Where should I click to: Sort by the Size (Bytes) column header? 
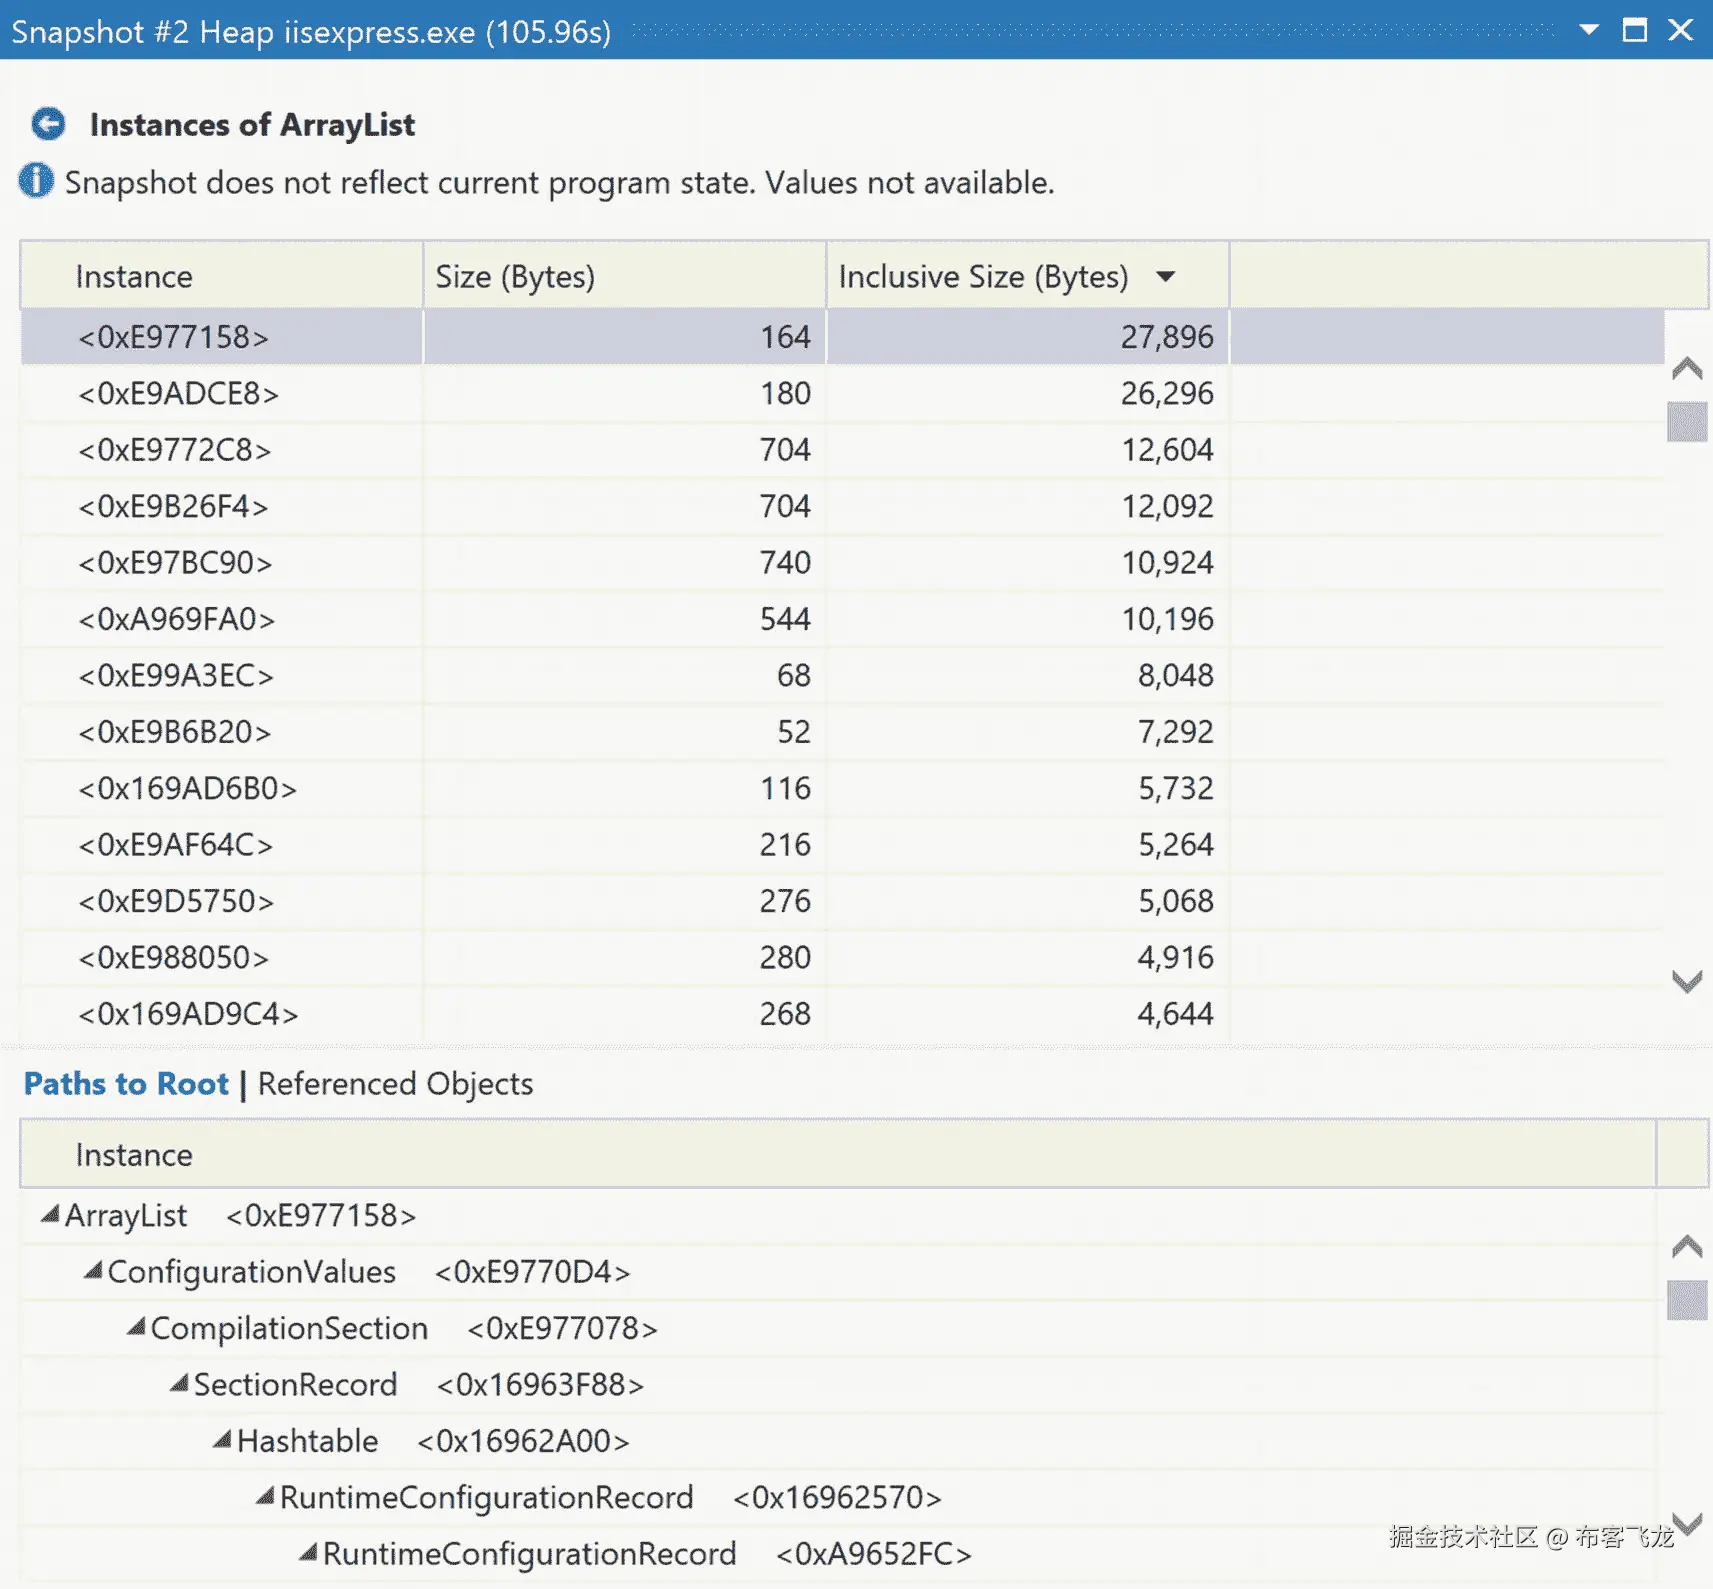515,277
